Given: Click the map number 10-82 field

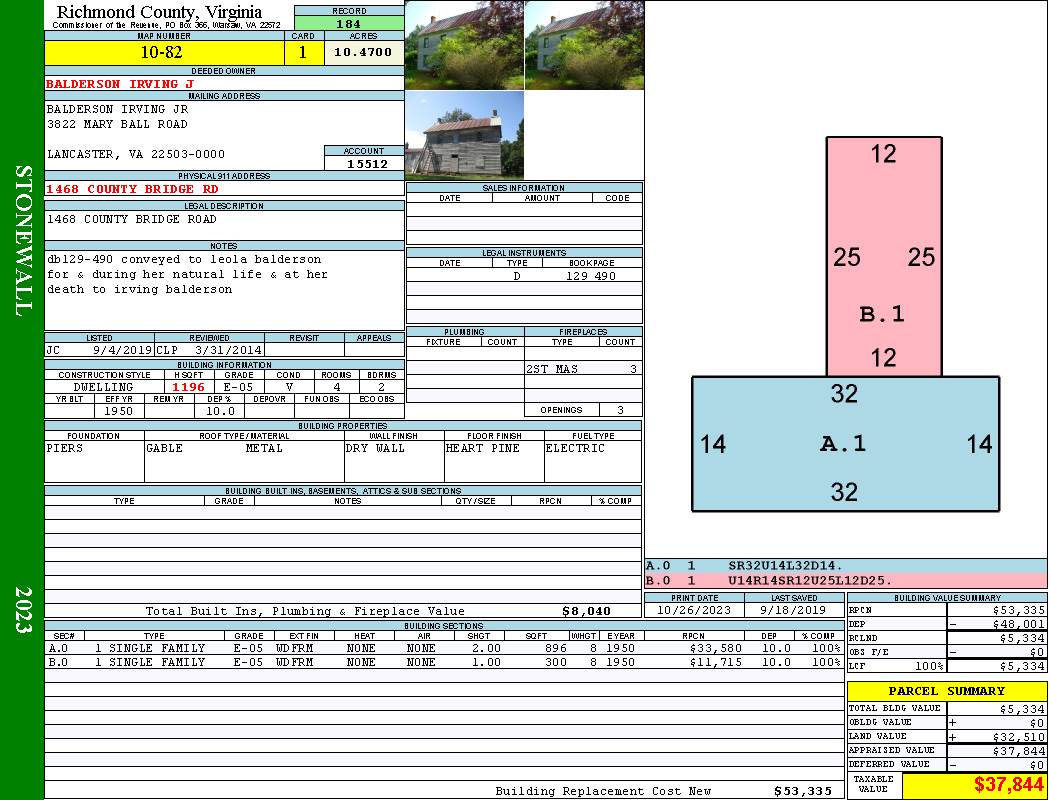Looking at the screenshot, I should [x=164, y=53].
